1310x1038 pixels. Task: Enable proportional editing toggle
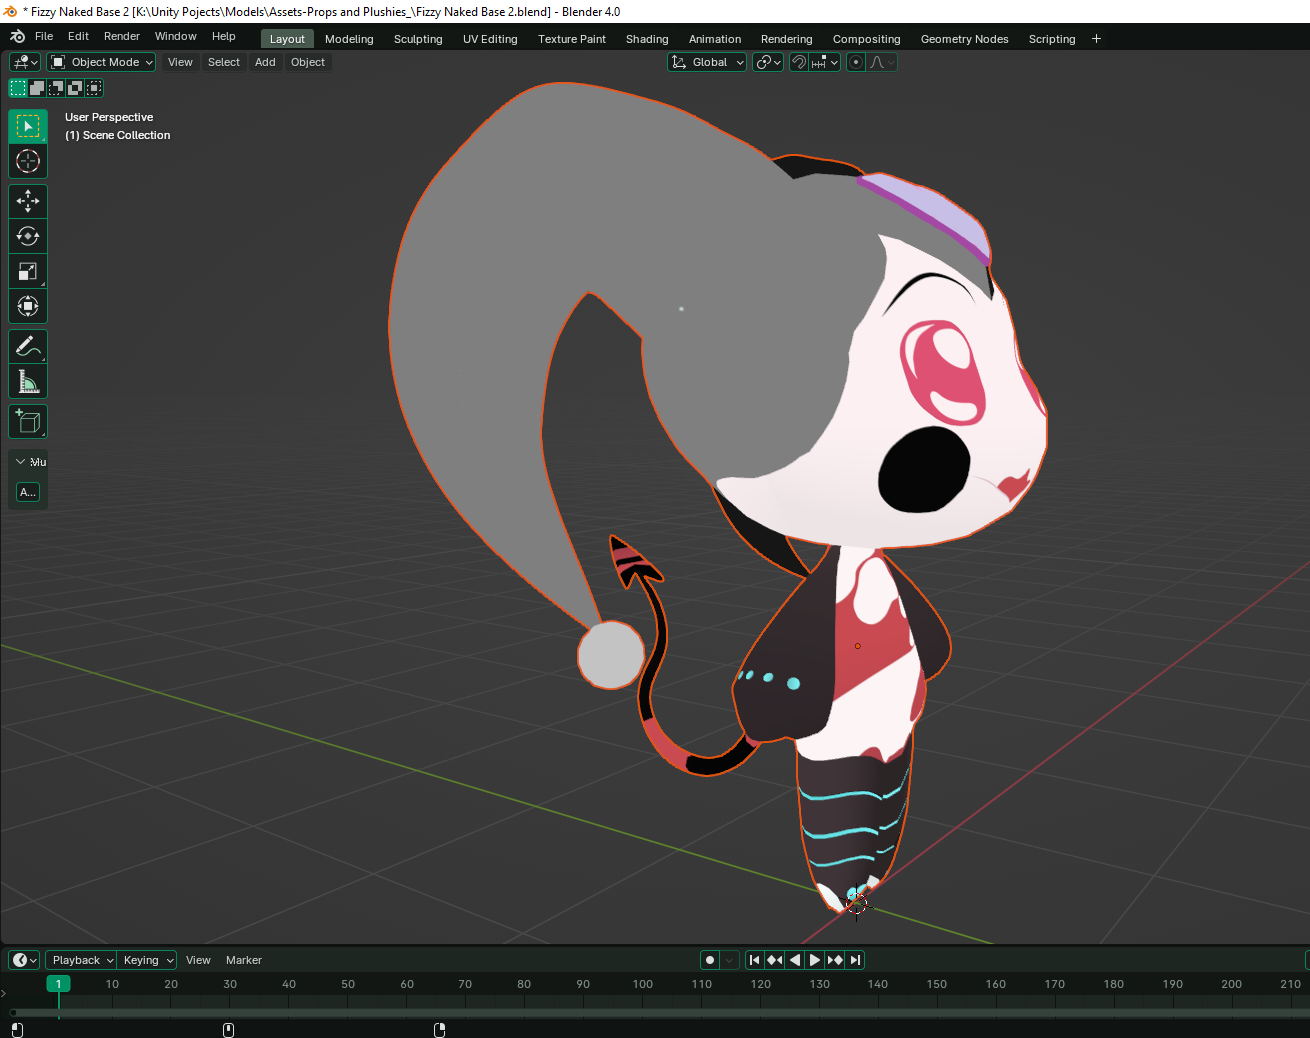click(856, 62)
